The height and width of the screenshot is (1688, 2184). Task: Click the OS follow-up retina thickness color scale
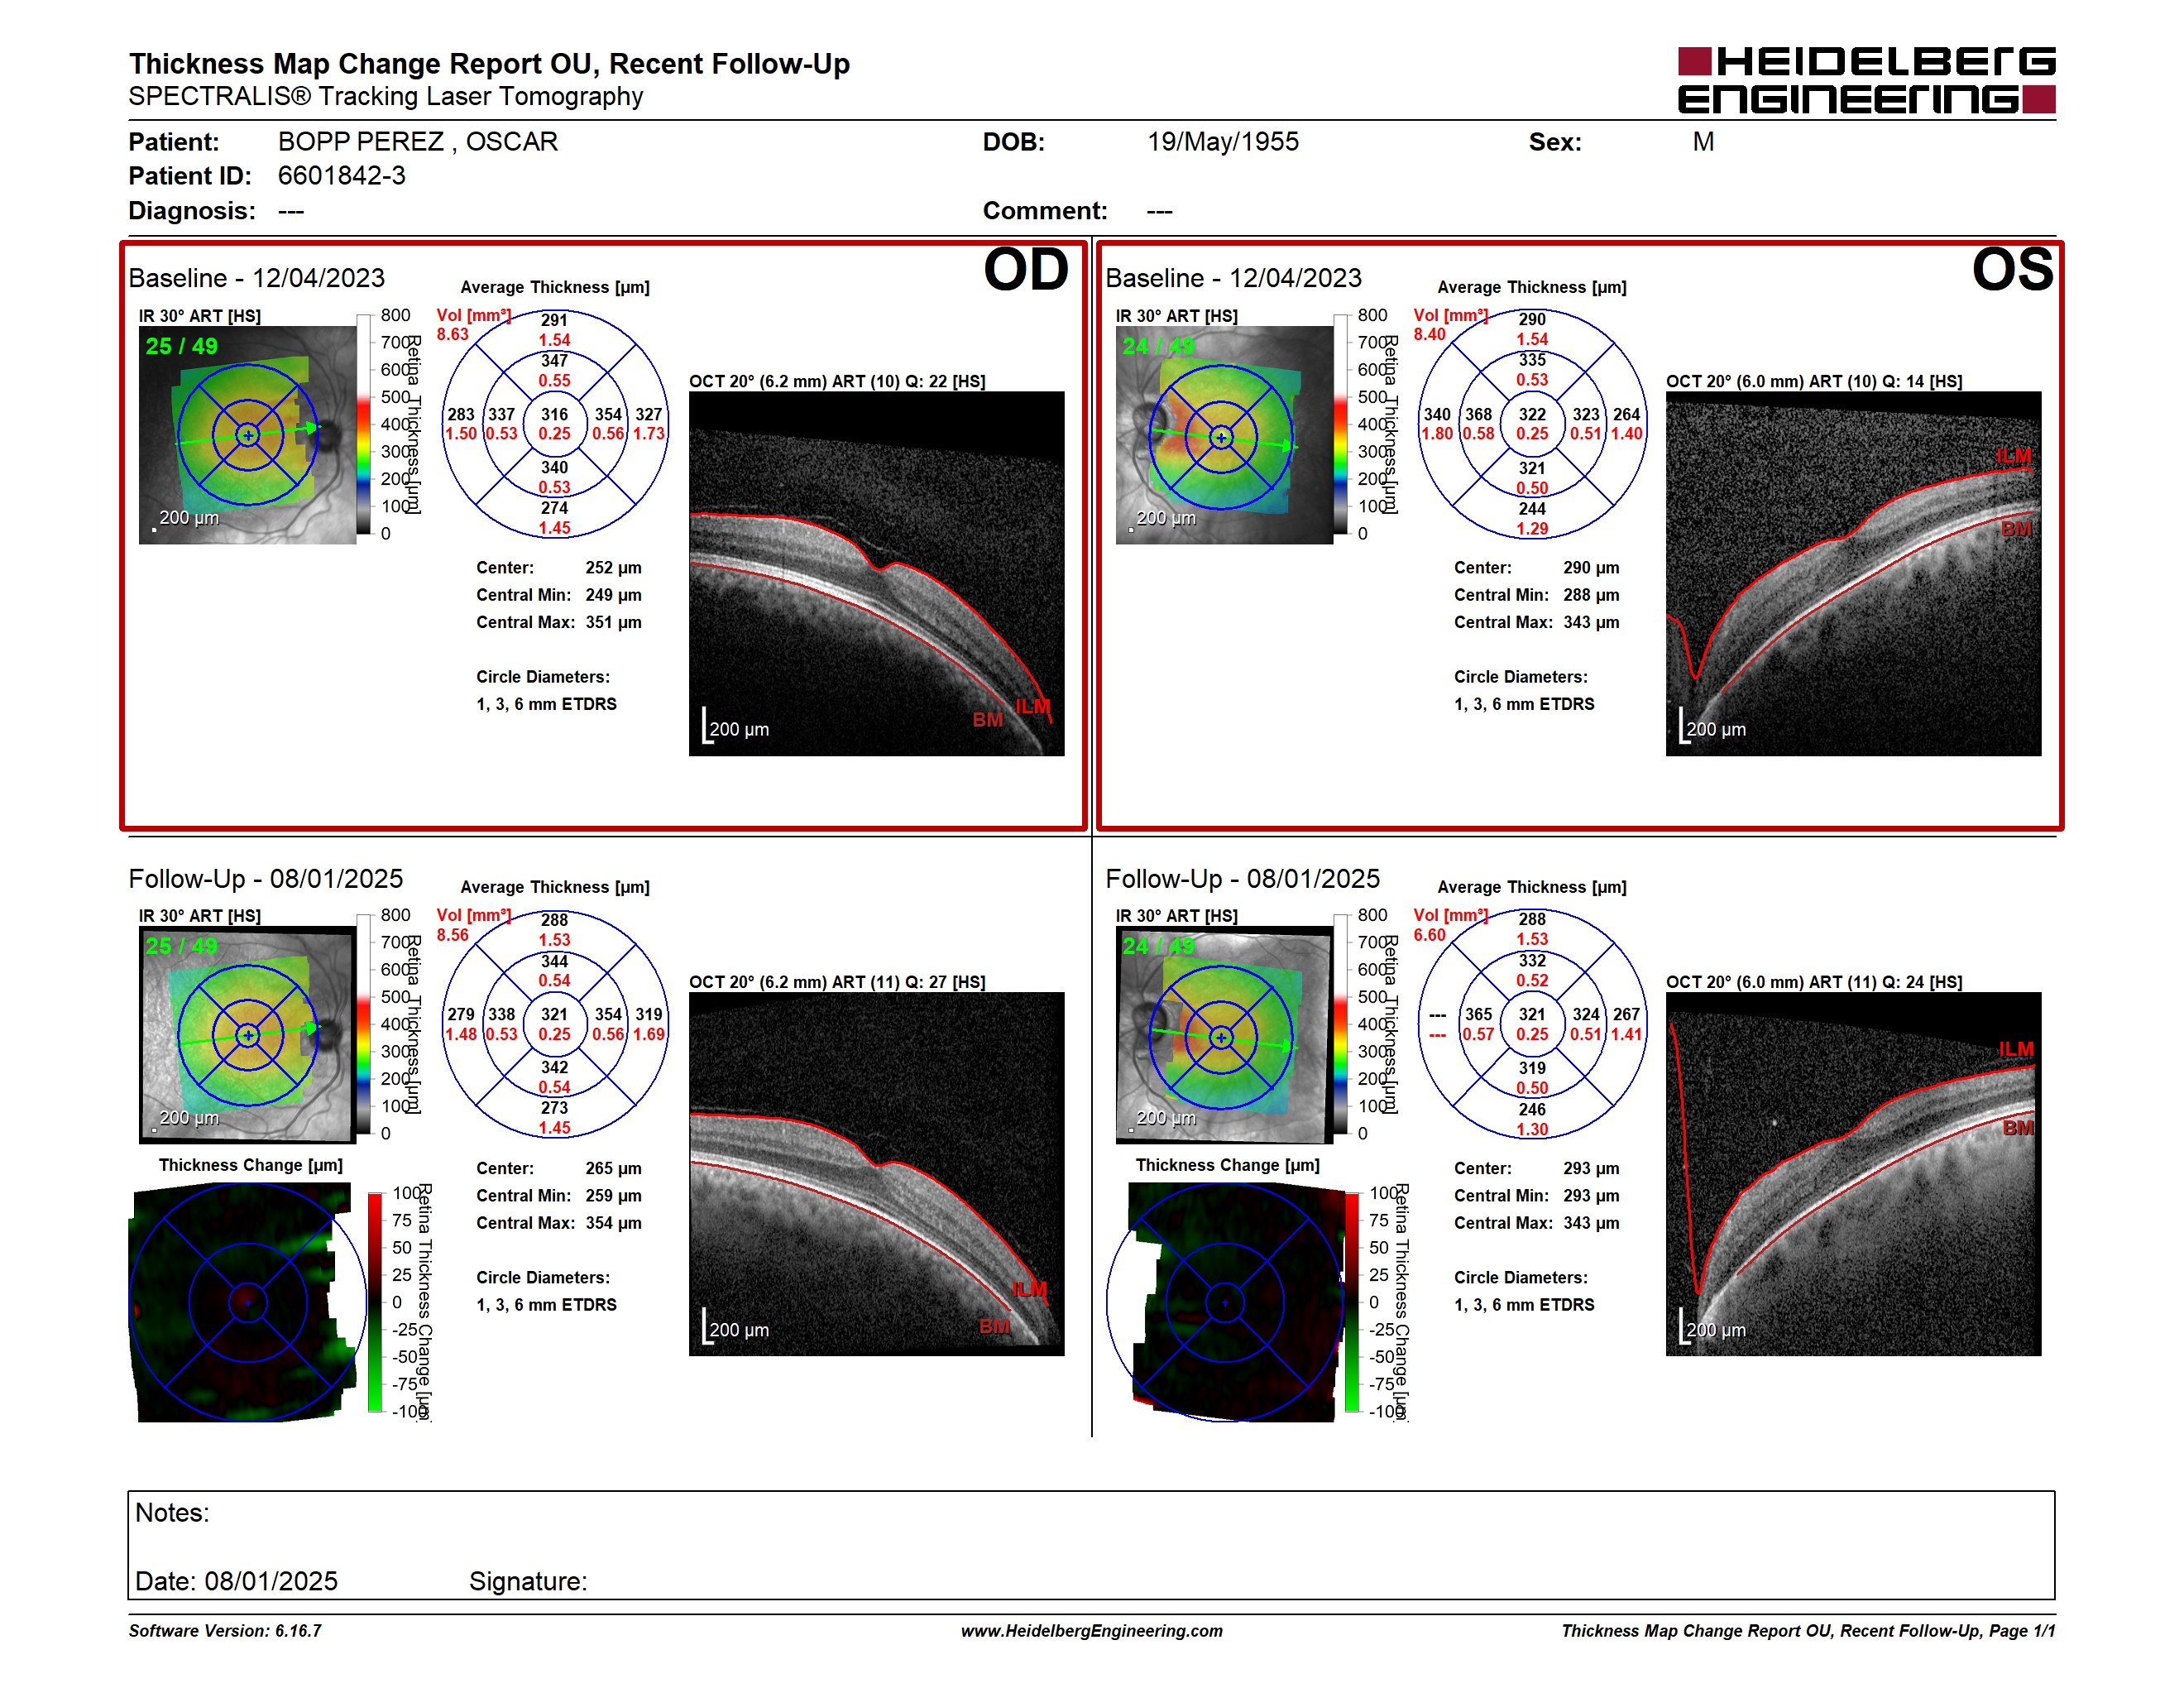click(x=1342, y=1025)
